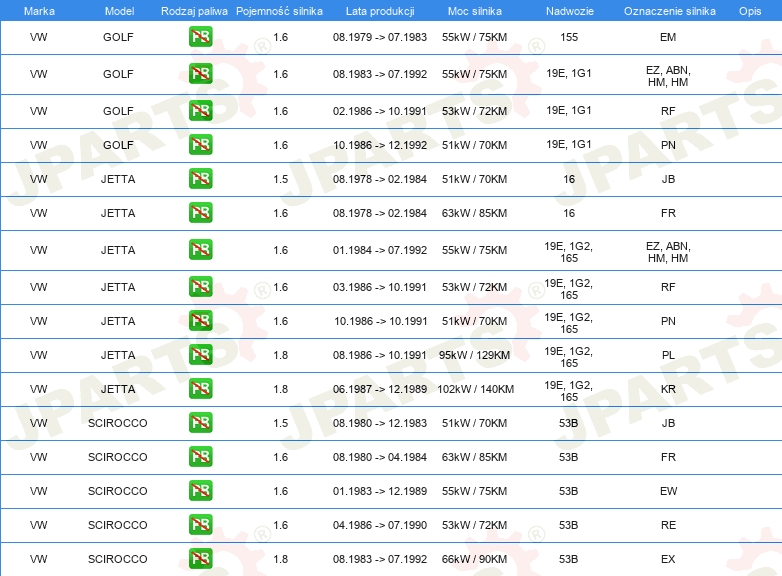The width and height of the screenshot is (782, 576).
Task: Click the Model column header
Action: coord(119,11)
